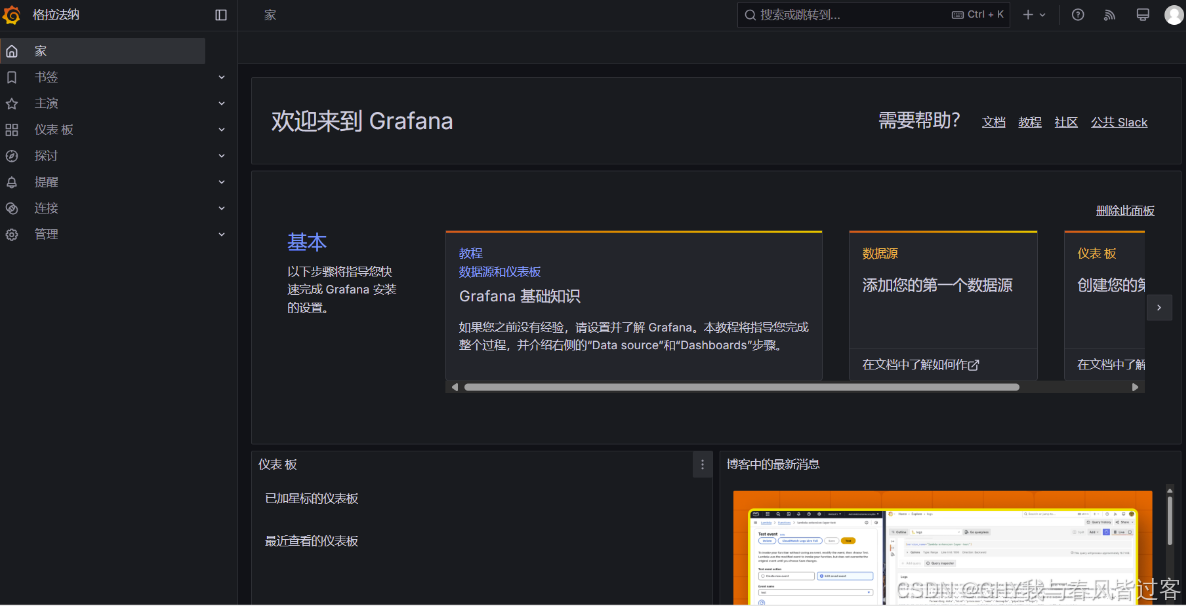The image size is (1186, 610).
Task: Open the 探讨 sidebar menu item
Action: point(46,156)
